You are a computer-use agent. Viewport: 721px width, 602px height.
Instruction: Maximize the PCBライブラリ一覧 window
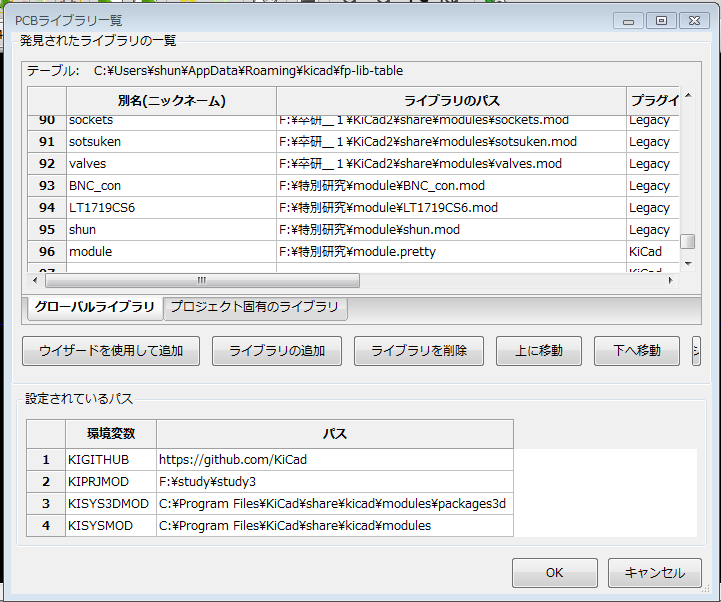pyautogui.click(x=661, y=21)
